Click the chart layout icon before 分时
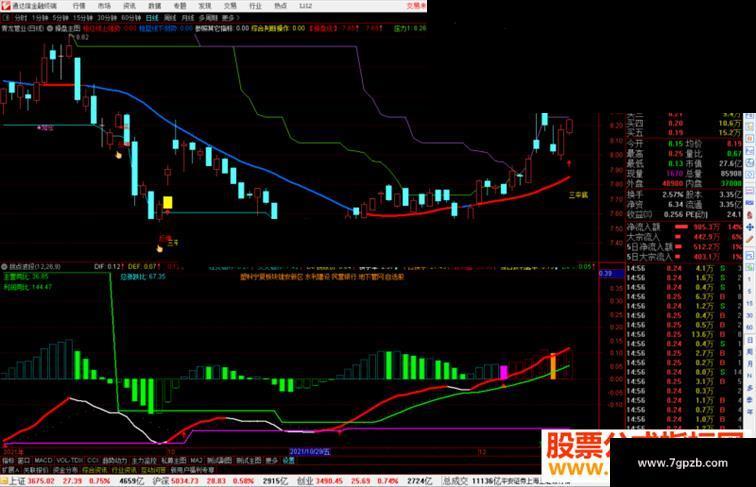 [6, 18]
